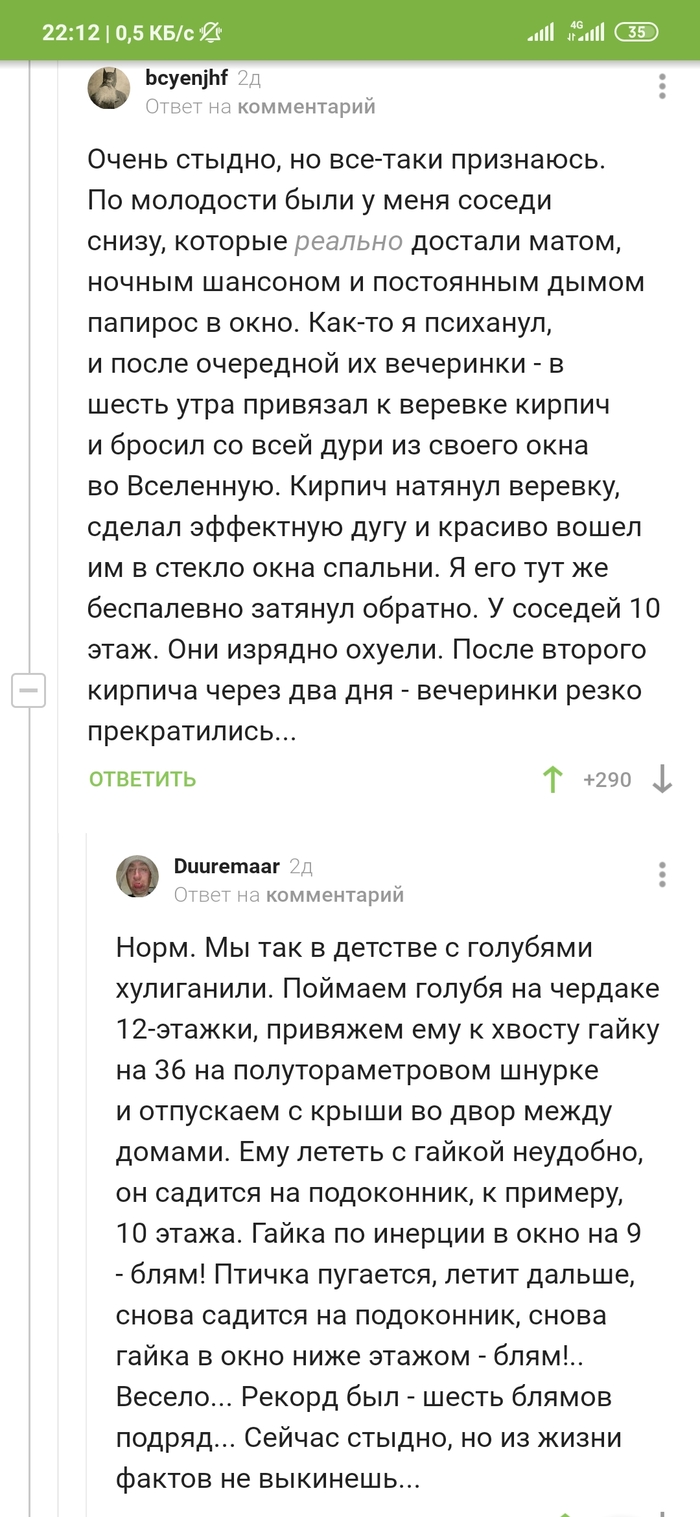Tap the battery indicator in the status bar
The image size is (700, 1517).
637,32
